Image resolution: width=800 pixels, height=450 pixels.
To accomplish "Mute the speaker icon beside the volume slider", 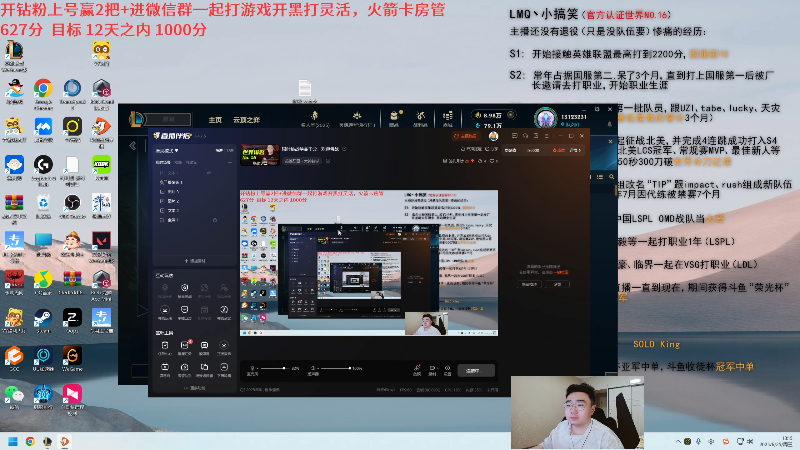I will [x=313, y=368].
